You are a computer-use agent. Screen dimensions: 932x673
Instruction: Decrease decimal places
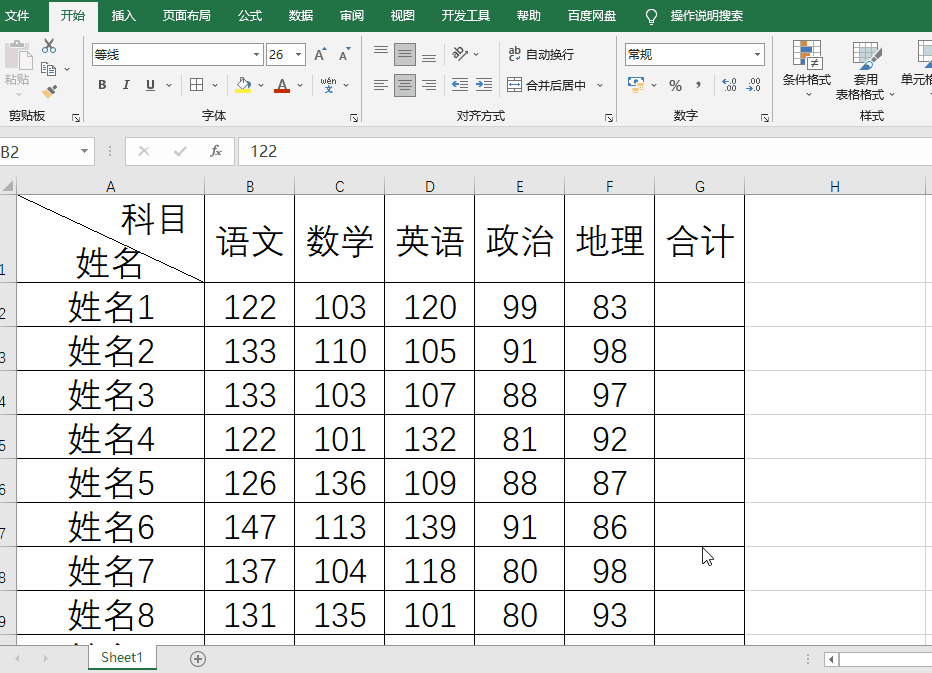[x=754, y=85]
